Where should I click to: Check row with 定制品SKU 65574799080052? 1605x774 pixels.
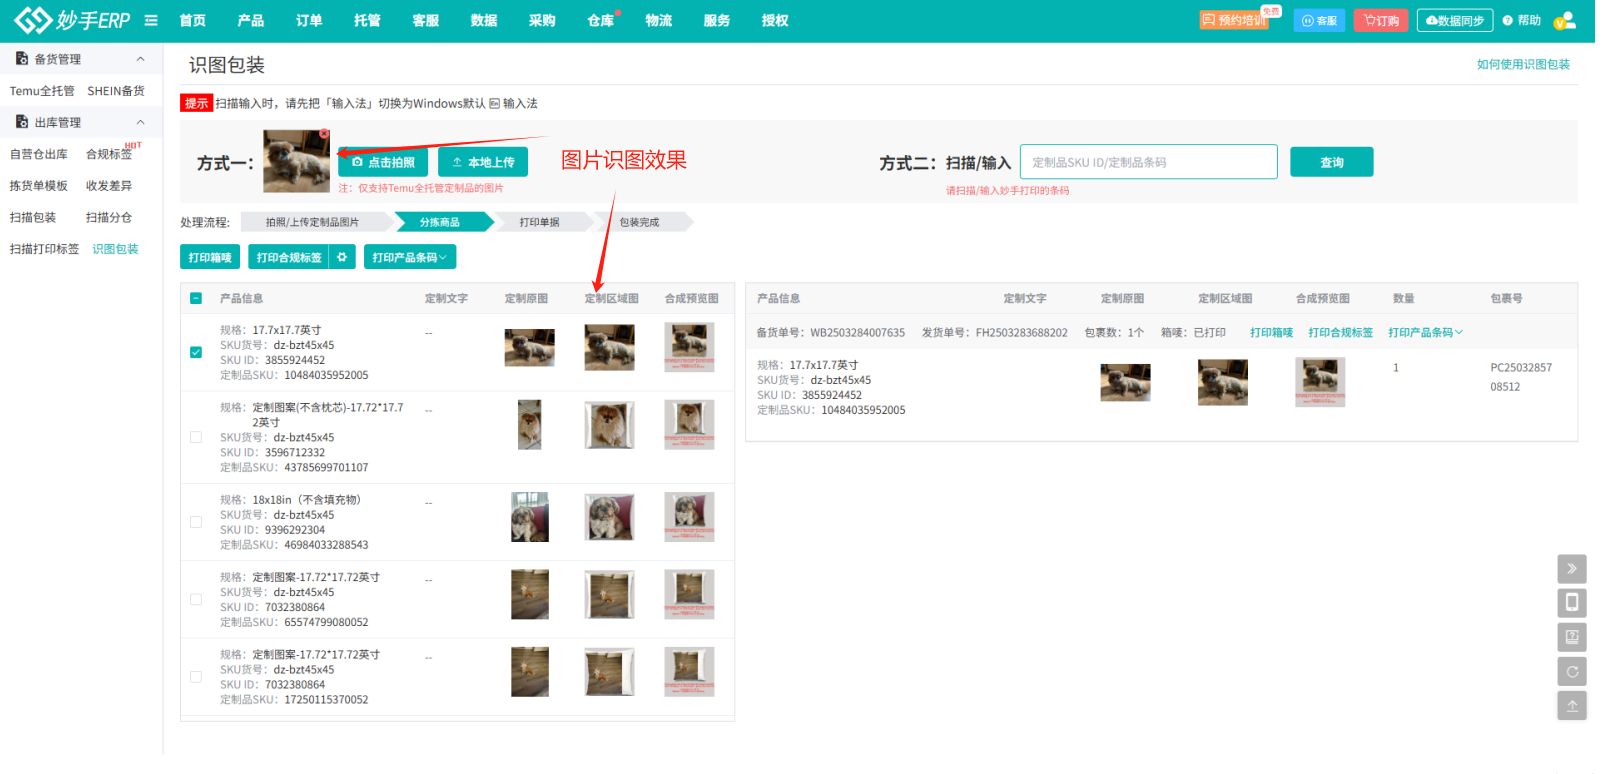[196, 599]
